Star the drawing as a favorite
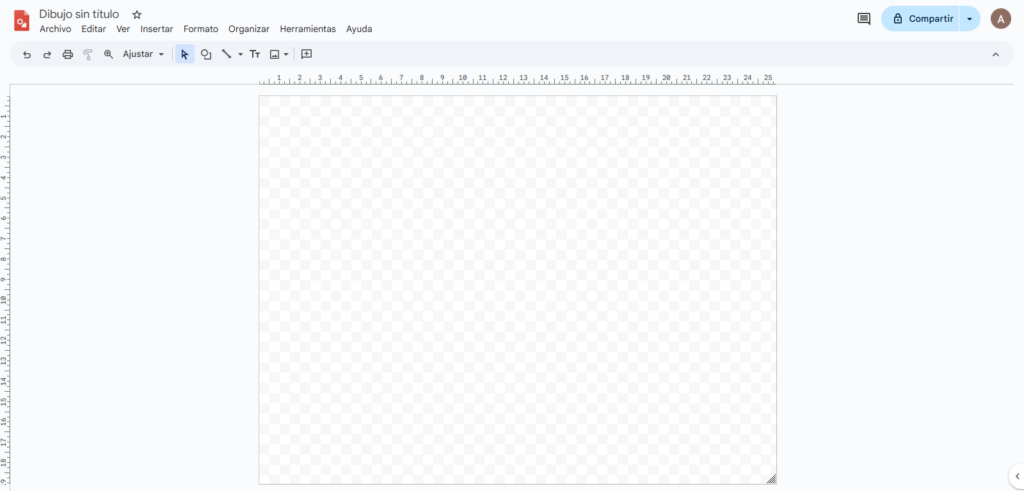Screen dimensions: 1024x491 point(137,15)
